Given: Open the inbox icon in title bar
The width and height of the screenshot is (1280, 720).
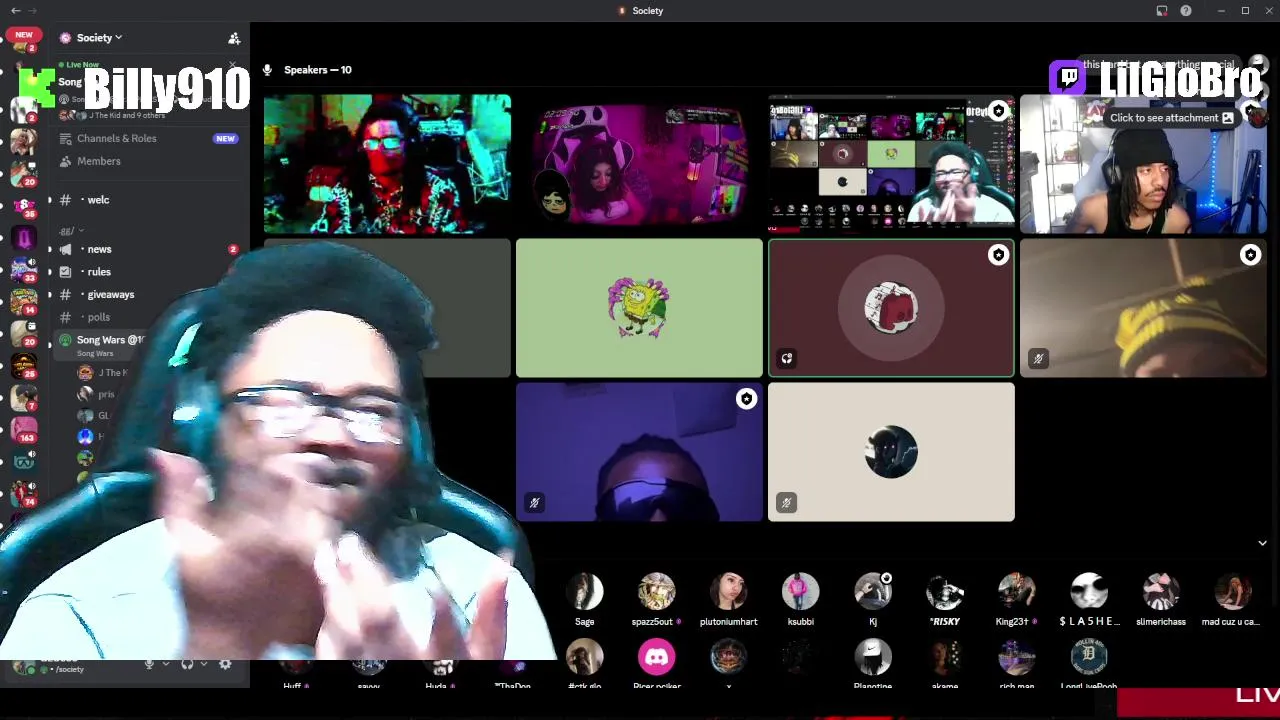Looking at the screenshot, I should [x=1162, y=11].
